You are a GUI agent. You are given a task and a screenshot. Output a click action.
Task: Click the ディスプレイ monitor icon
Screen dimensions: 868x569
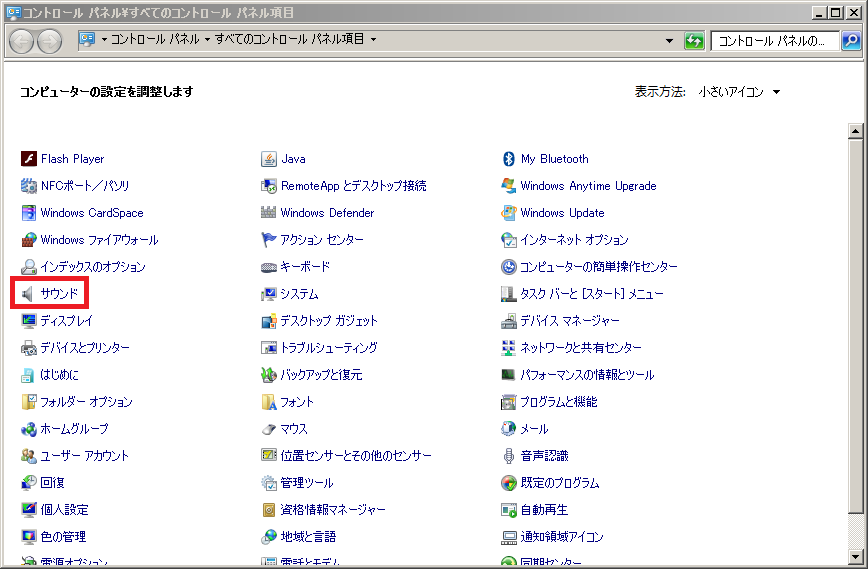[29, 321]
